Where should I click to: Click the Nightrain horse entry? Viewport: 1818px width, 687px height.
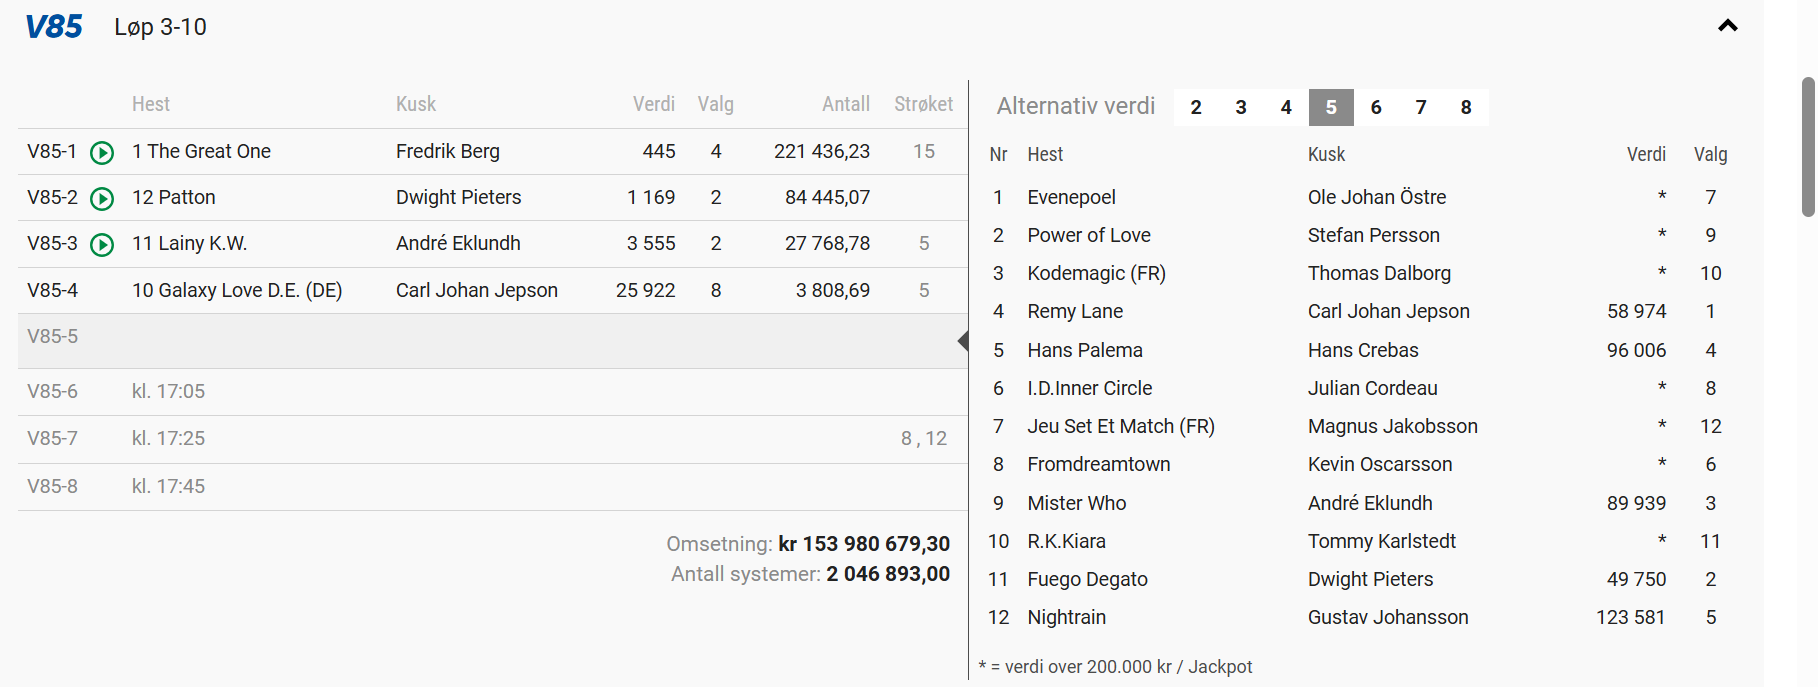click(x=1066, y=618)
